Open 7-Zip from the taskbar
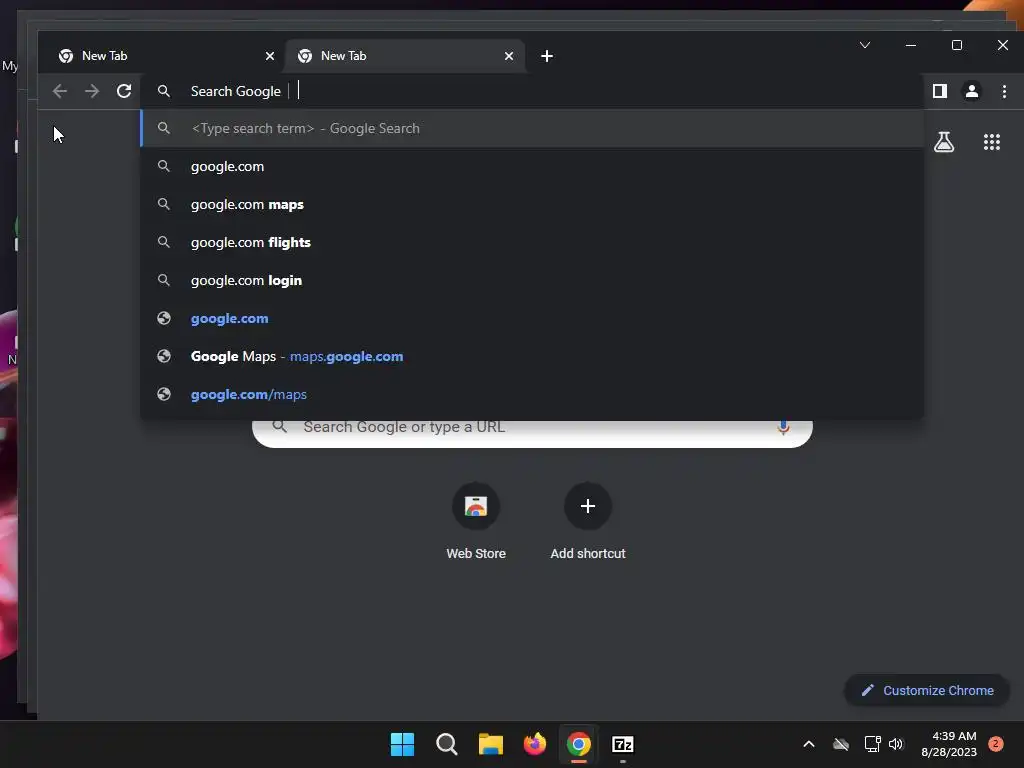The width and height of the screenshot is (1024, 768). tap(623, 744)
